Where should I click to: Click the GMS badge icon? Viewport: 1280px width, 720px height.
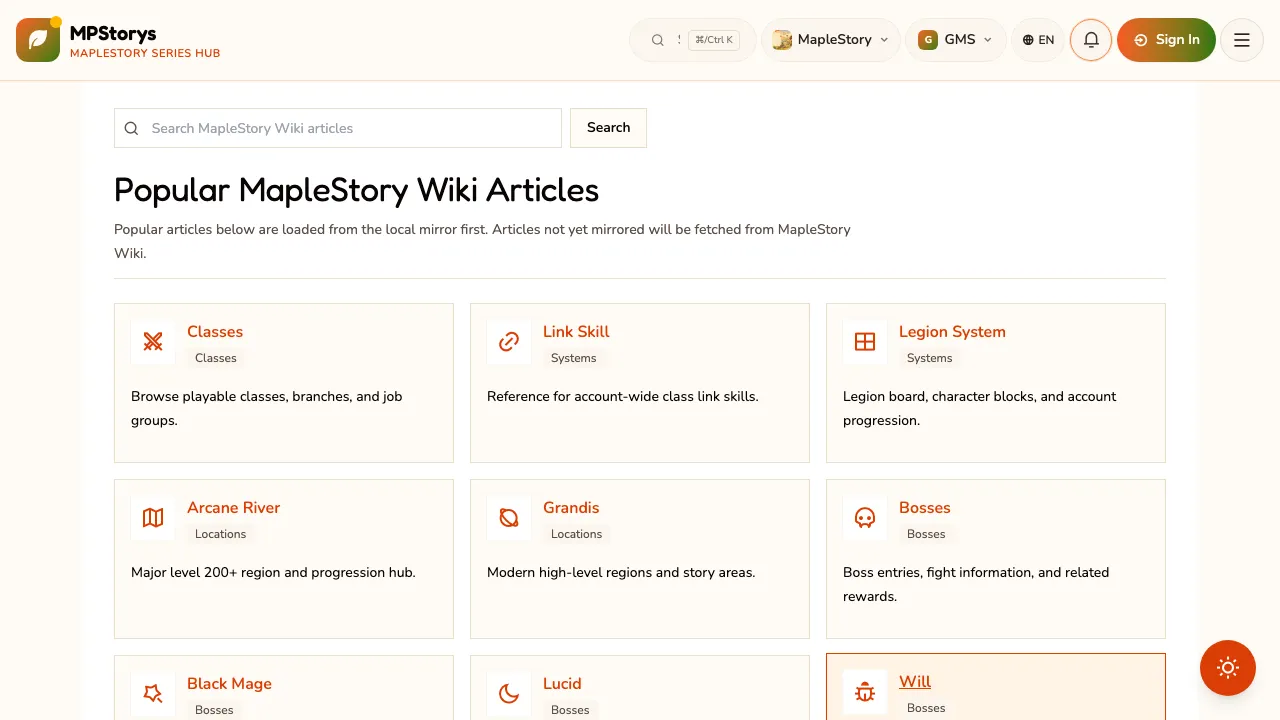(928, 40)
